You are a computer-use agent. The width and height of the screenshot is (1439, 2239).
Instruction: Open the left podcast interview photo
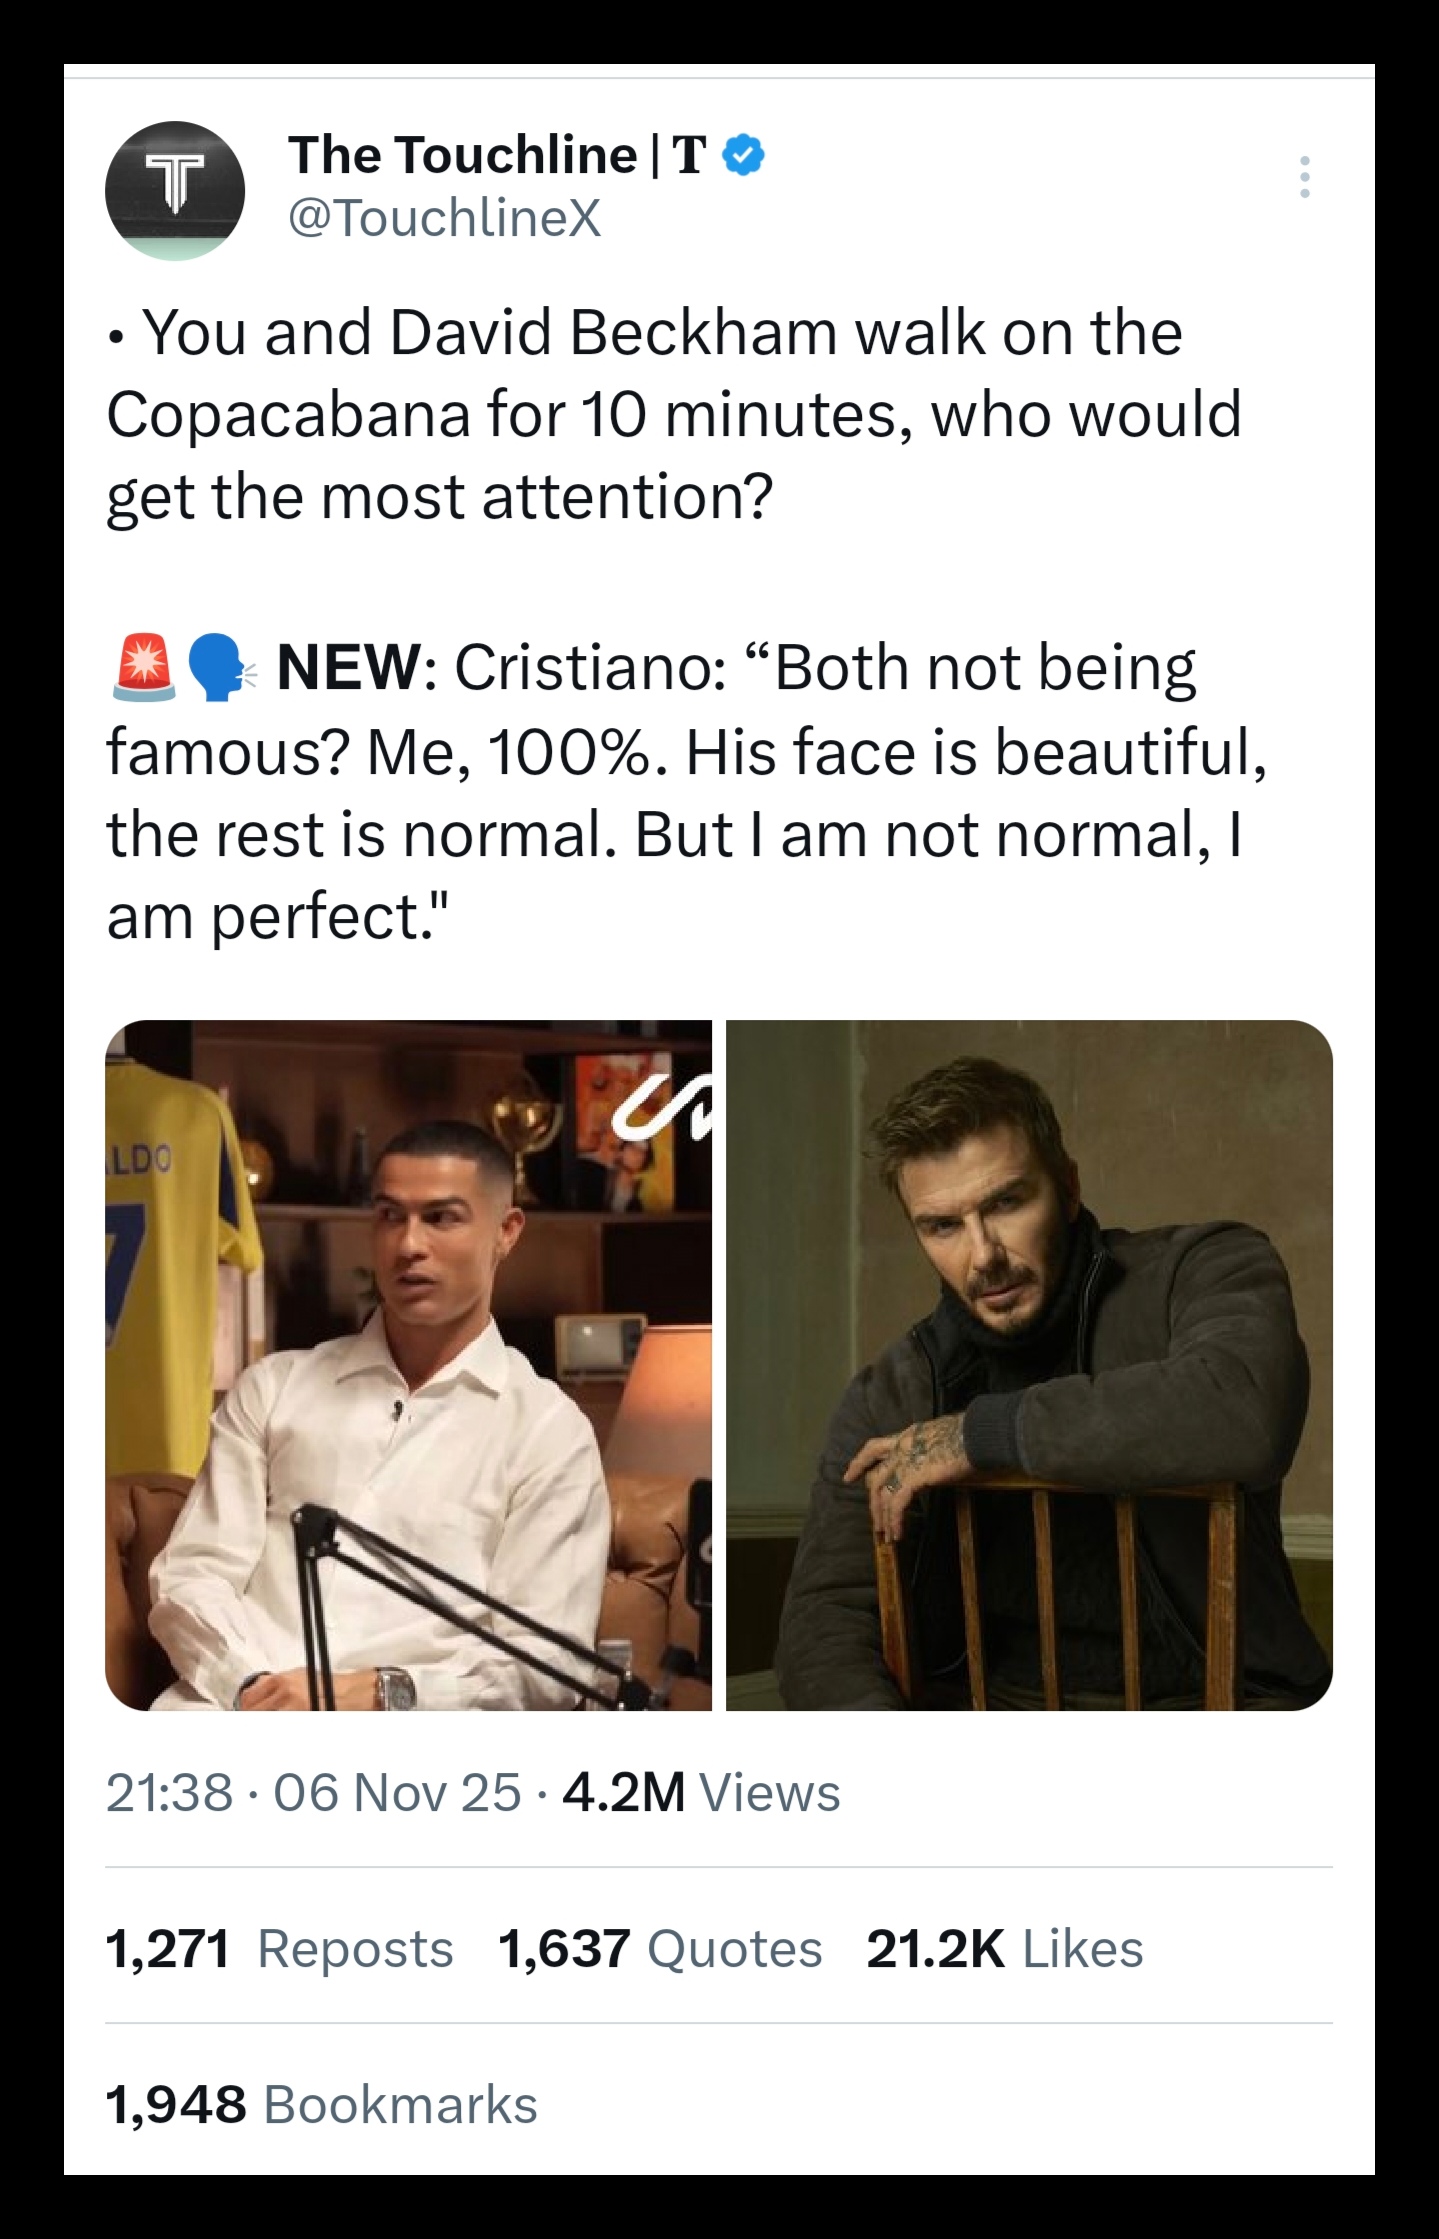pos(408,1364)
